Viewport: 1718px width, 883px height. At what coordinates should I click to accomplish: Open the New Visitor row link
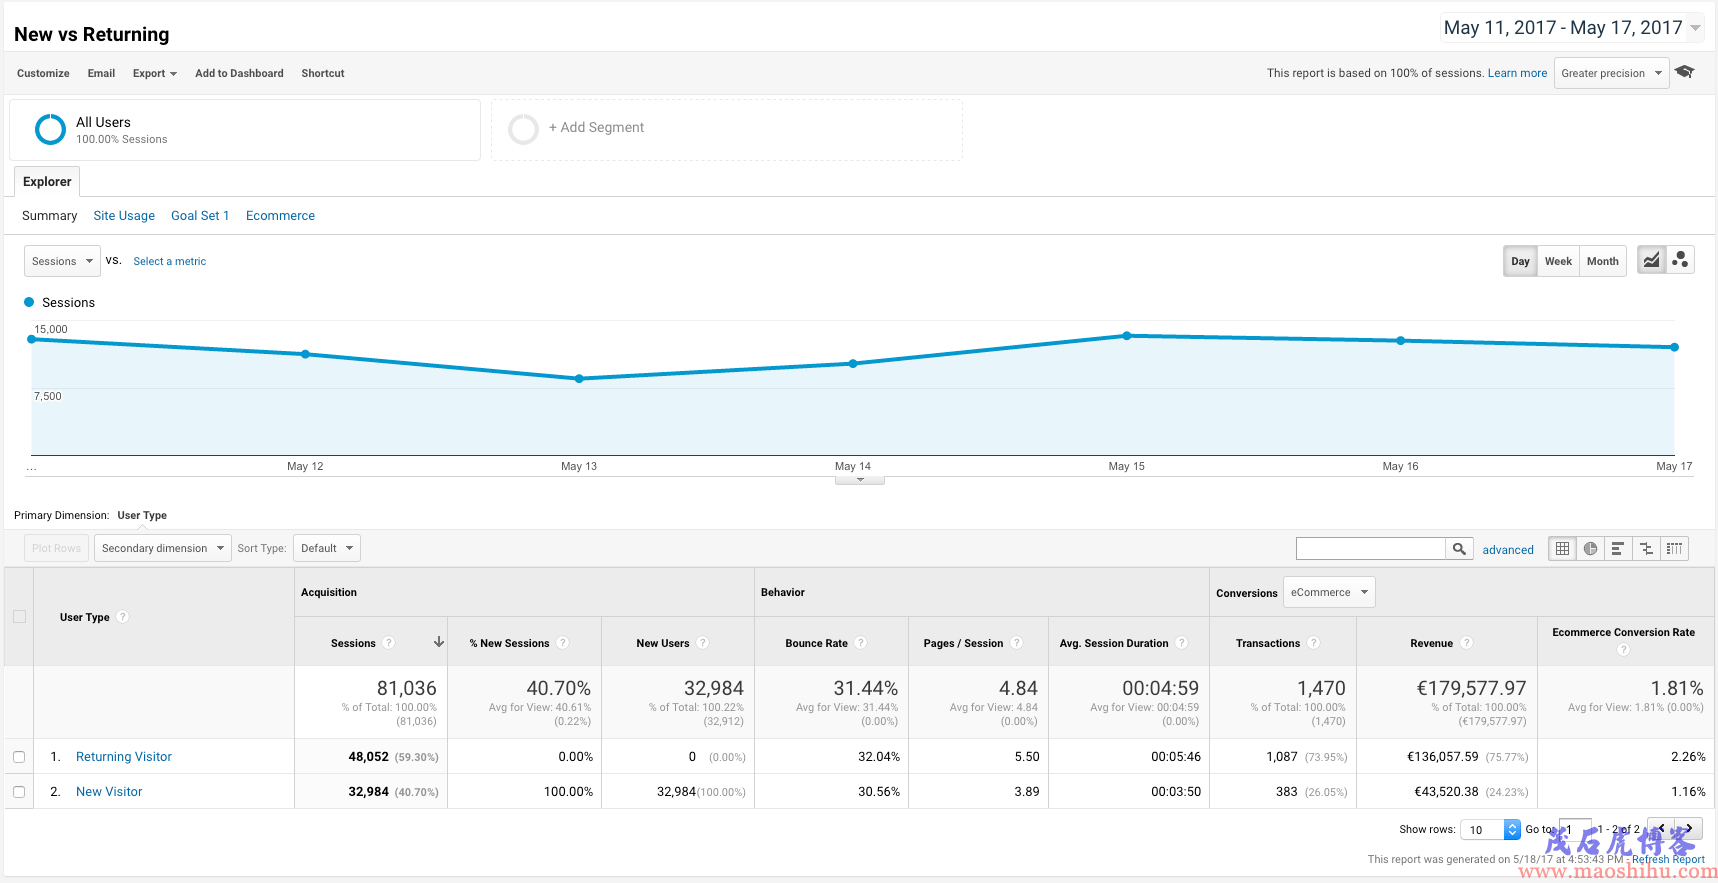109,792
